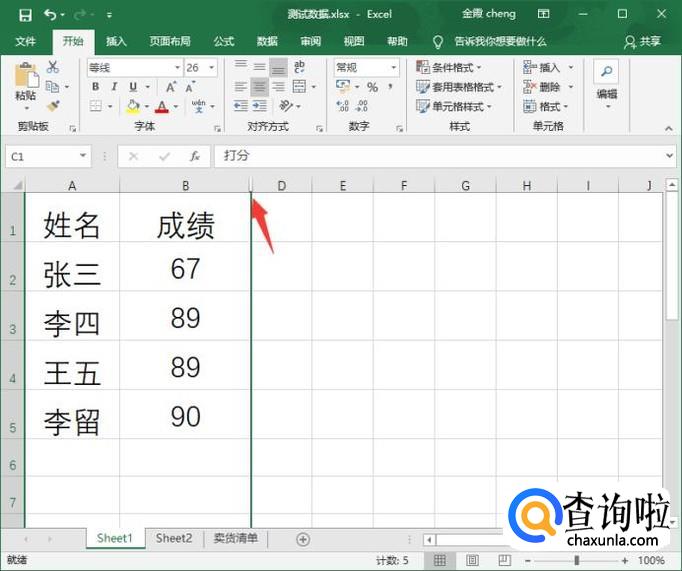Switch to the Sheet2 worksheet tab
682x571 pixels.
(x=173, y=538)
